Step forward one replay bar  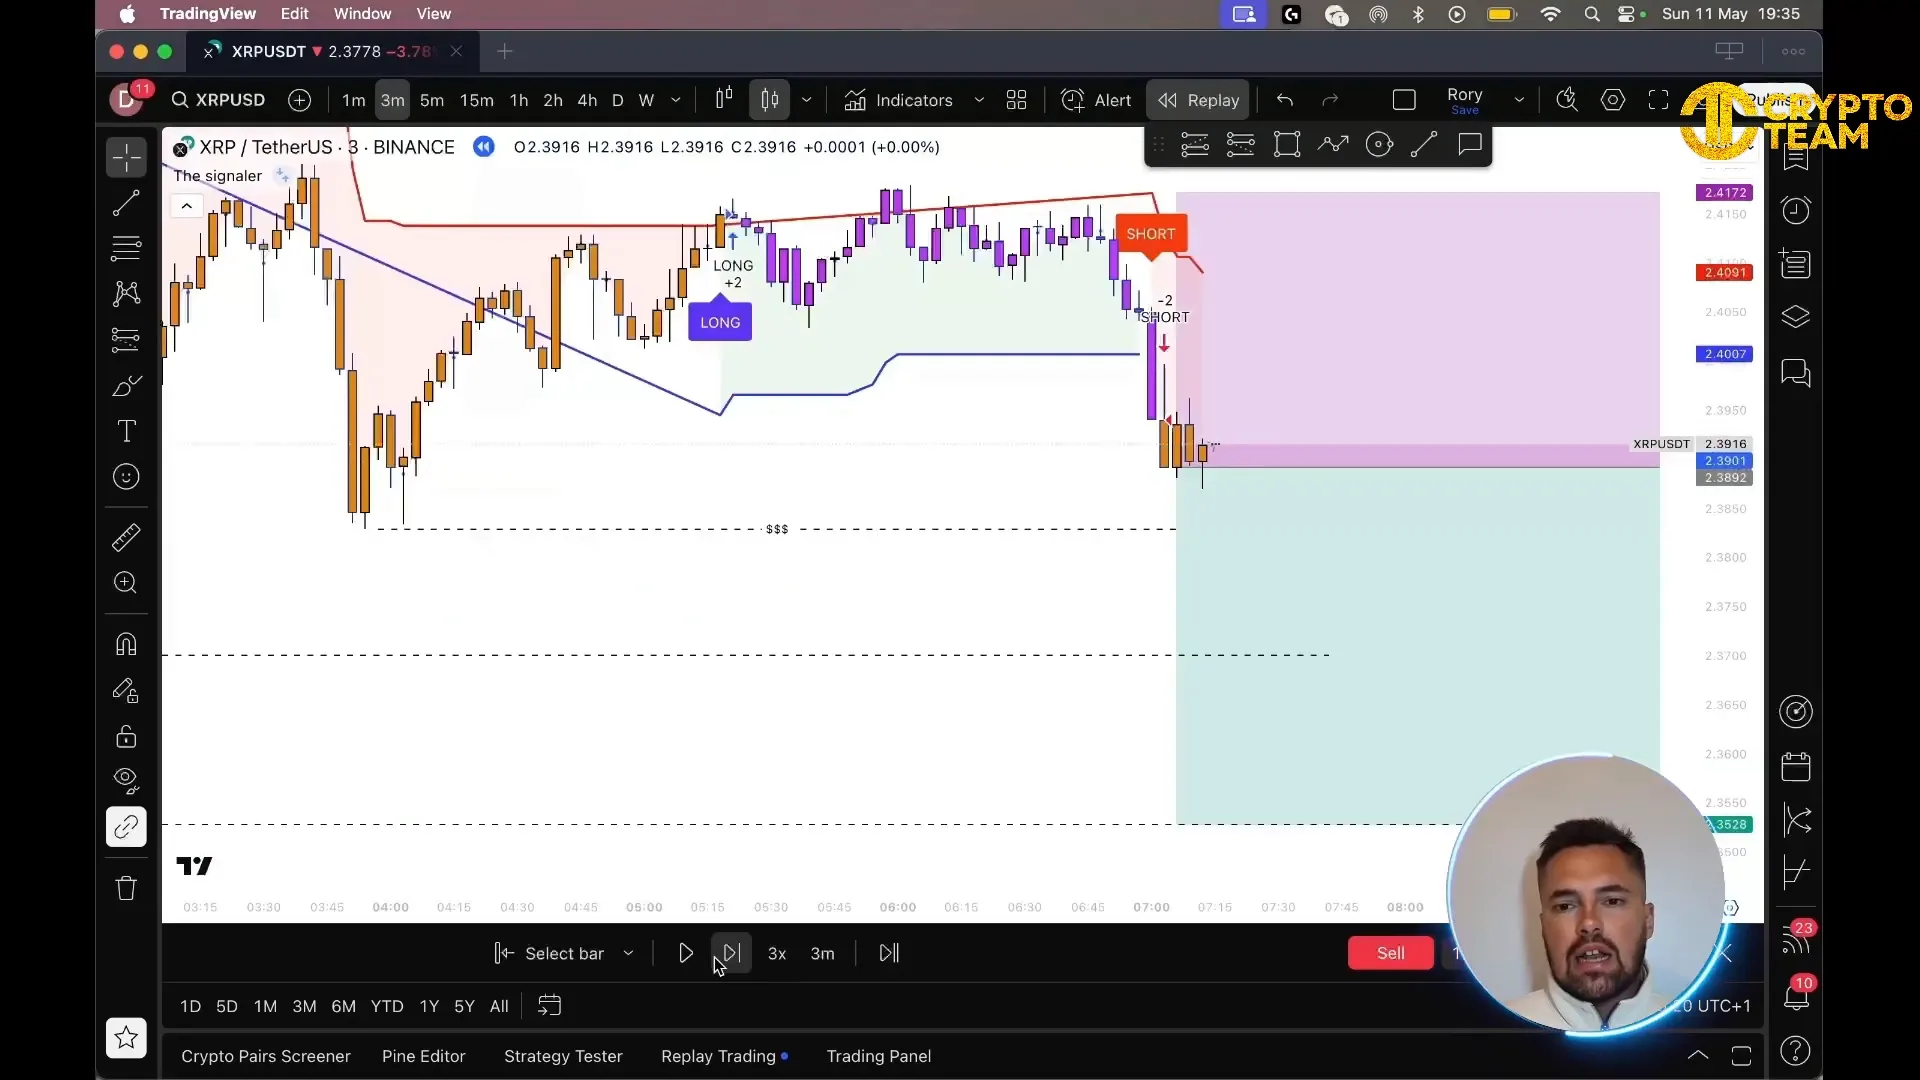(731, 953)
